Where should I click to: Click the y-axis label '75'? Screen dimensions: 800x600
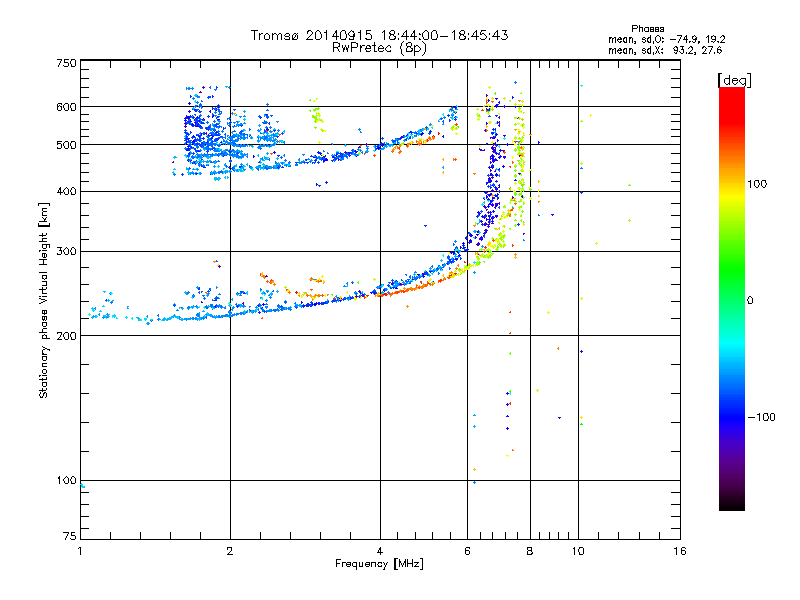click(70, 536)
